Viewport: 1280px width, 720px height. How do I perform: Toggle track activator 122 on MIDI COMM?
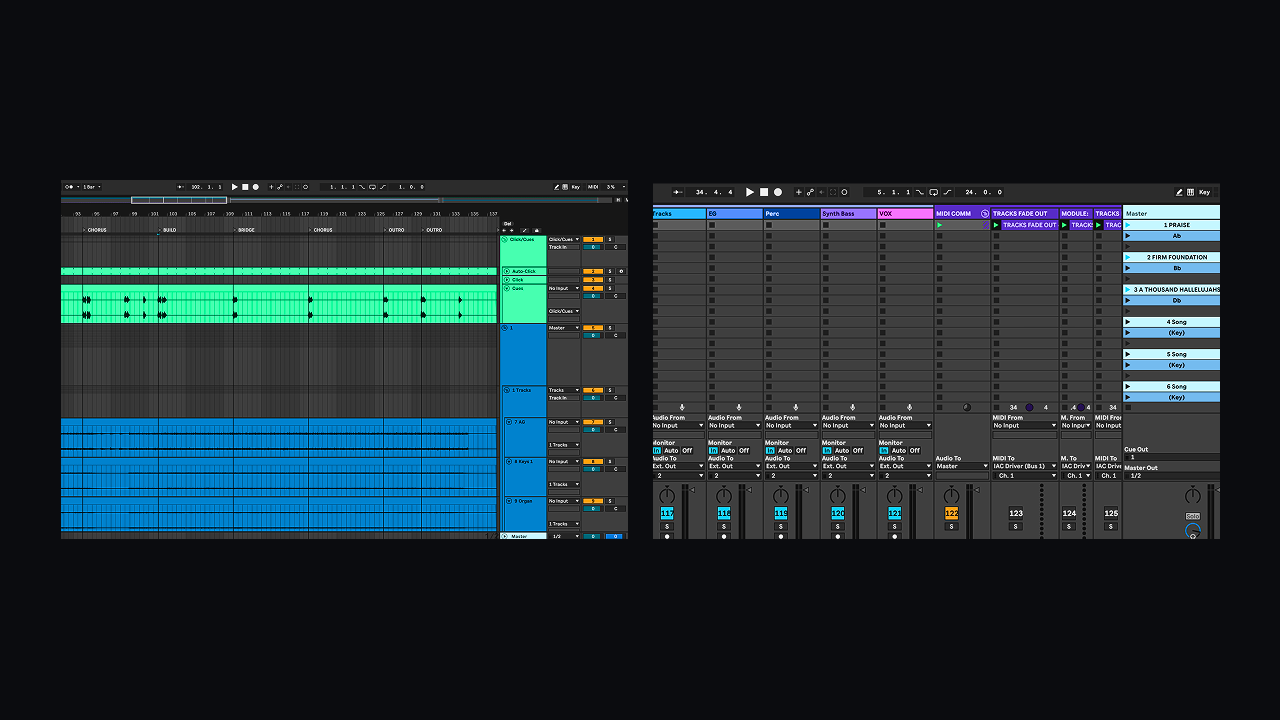951,513
